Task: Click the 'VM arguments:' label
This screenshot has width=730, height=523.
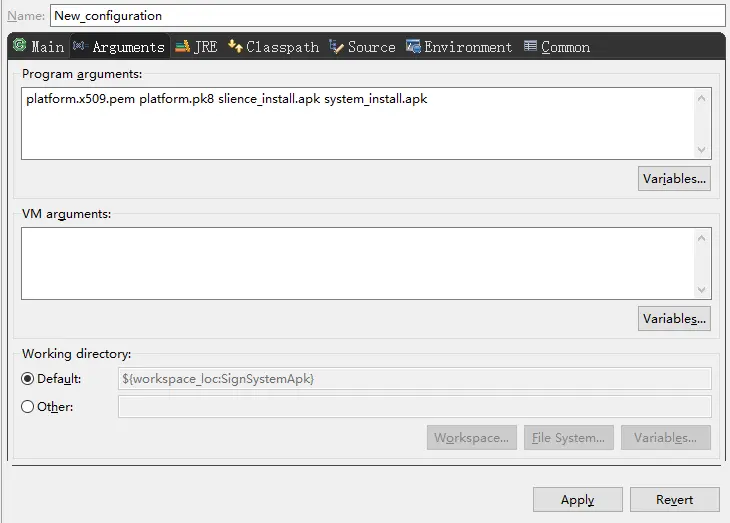Action: [67, 214]
